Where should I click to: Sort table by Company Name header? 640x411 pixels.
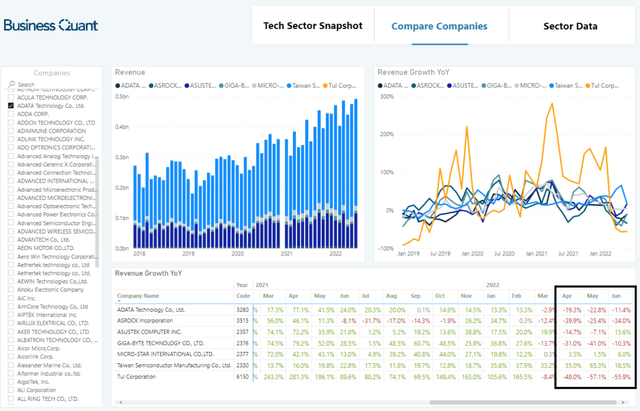coord(138,295)
